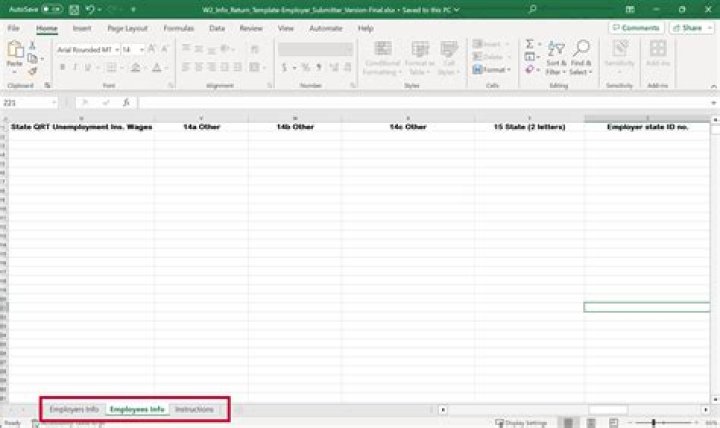Open Sort & Filter menu
Viewport: 720px width, 428px height.
[x=556, y=58]
